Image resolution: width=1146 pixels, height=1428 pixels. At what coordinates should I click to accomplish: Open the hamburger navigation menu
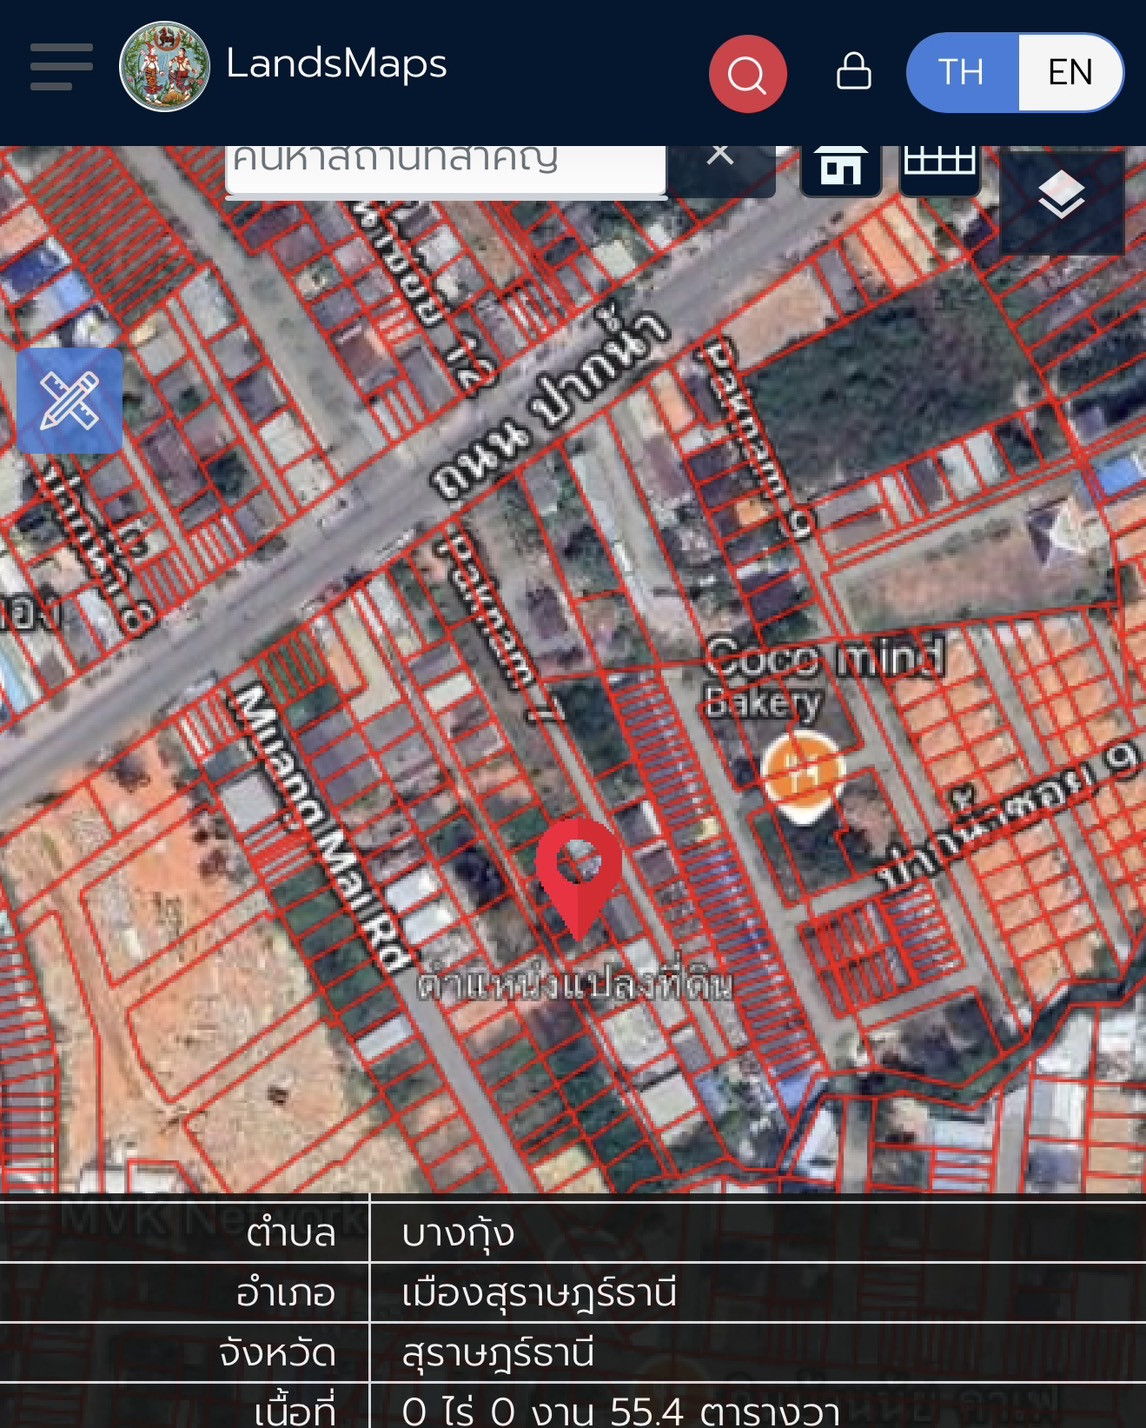[61, 67]
